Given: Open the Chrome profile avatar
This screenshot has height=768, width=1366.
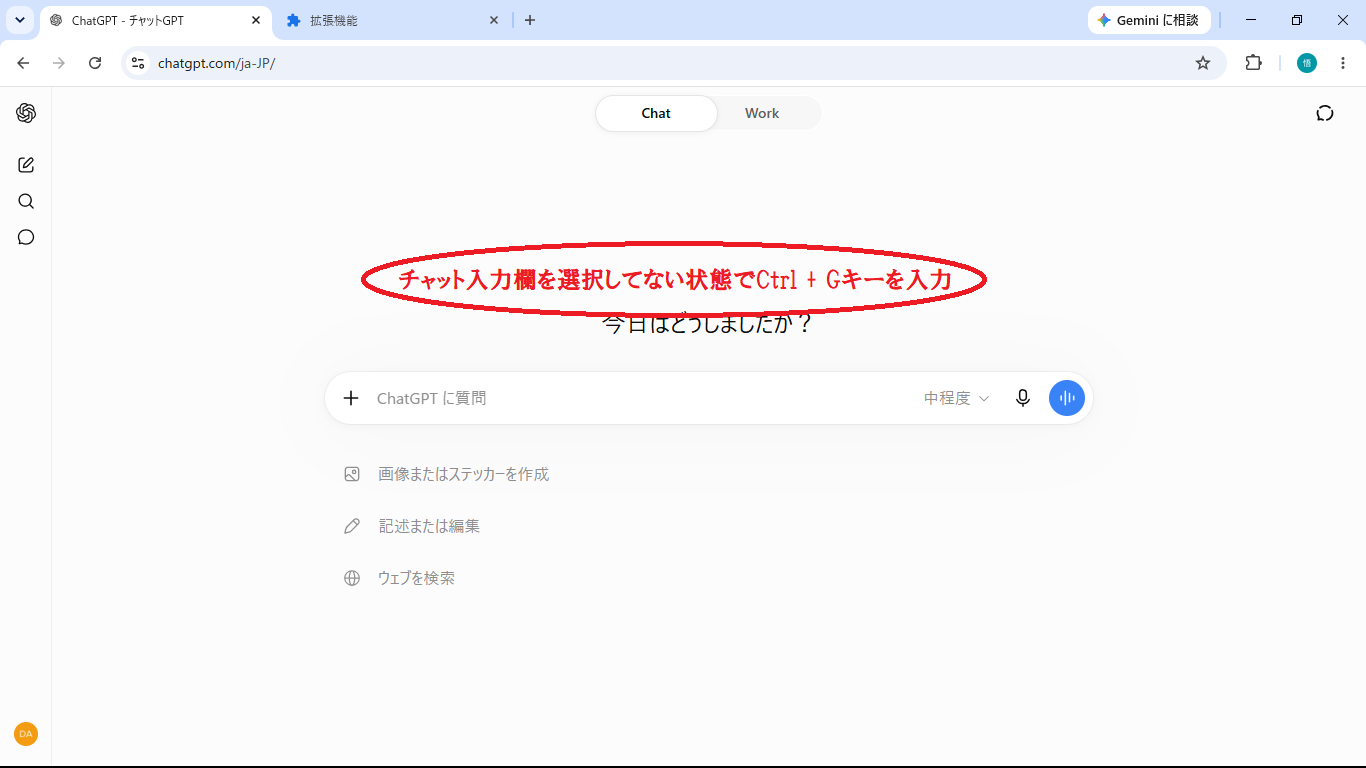Looking at the screenshot, I should (1307, 63).
